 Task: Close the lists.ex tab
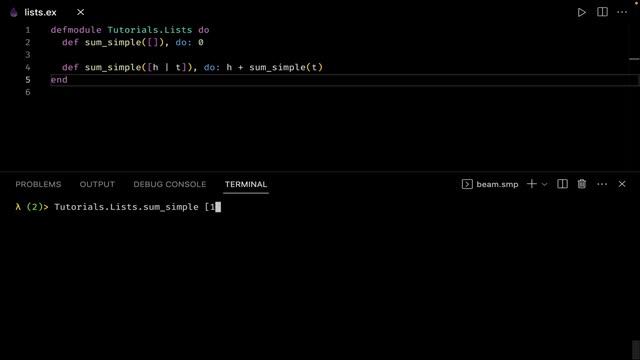80,12
